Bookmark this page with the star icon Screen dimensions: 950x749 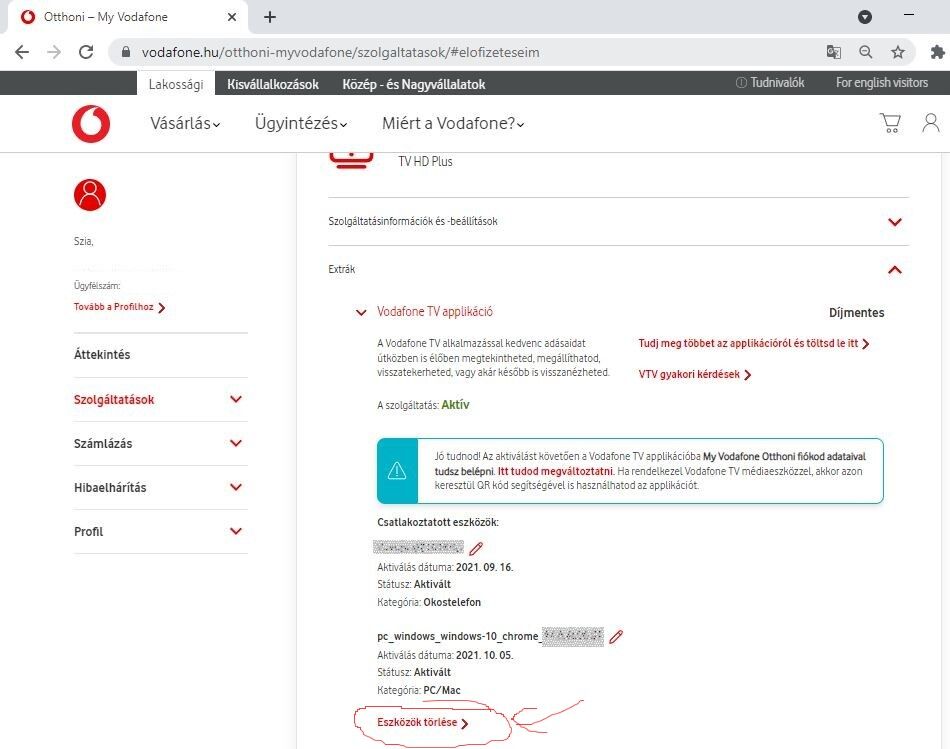click(x=898, y=52)
